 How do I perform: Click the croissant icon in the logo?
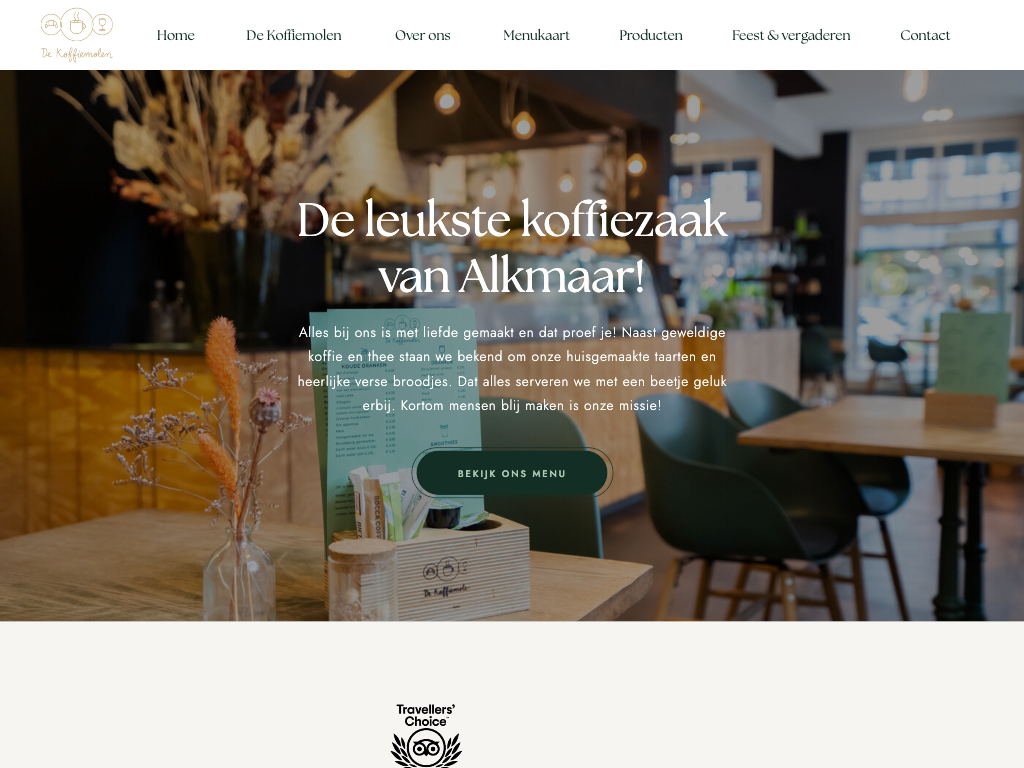[x=51, y=25]
